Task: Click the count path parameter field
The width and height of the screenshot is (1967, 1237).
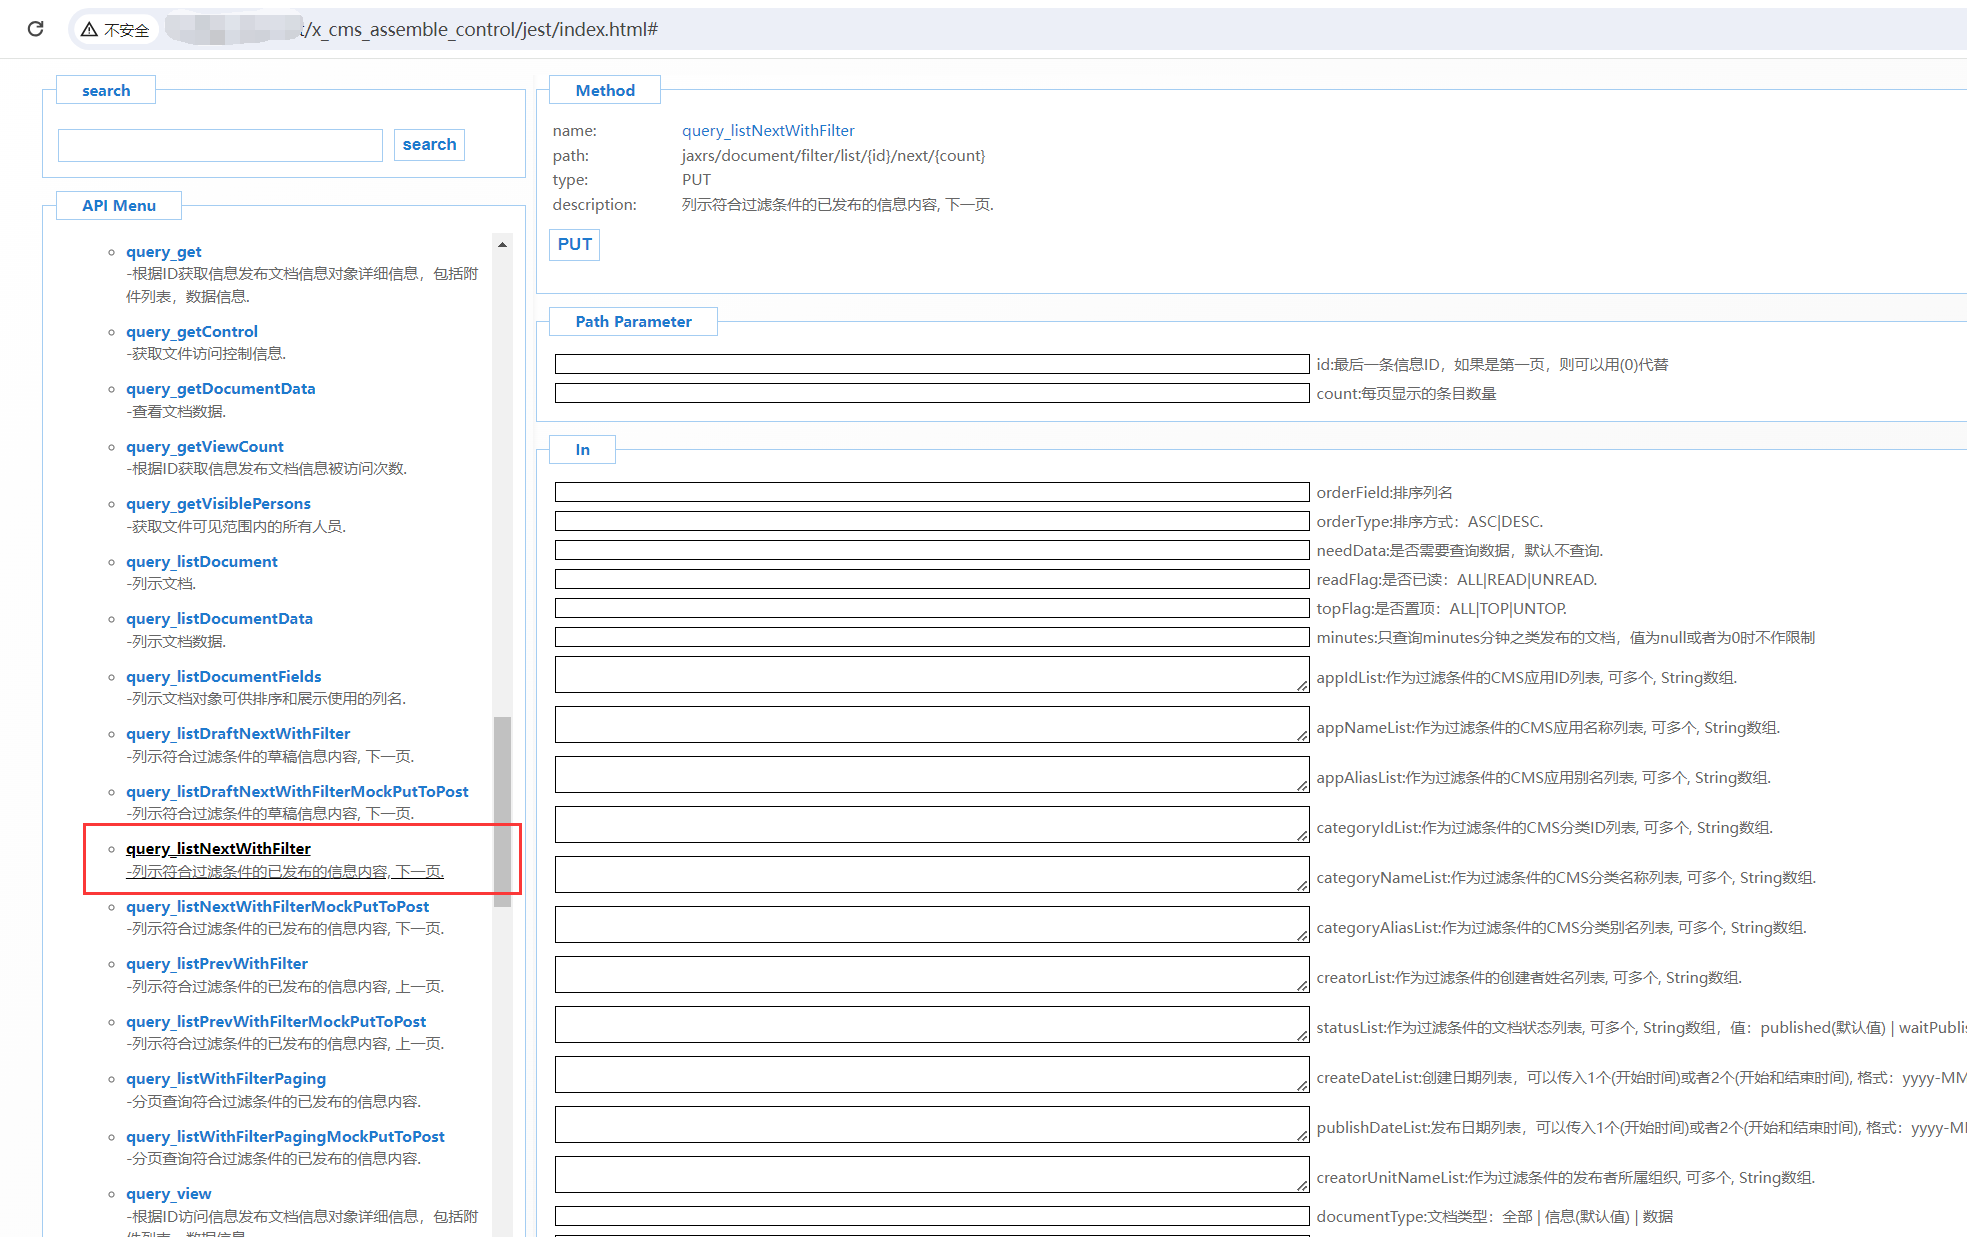Action: 931,393
